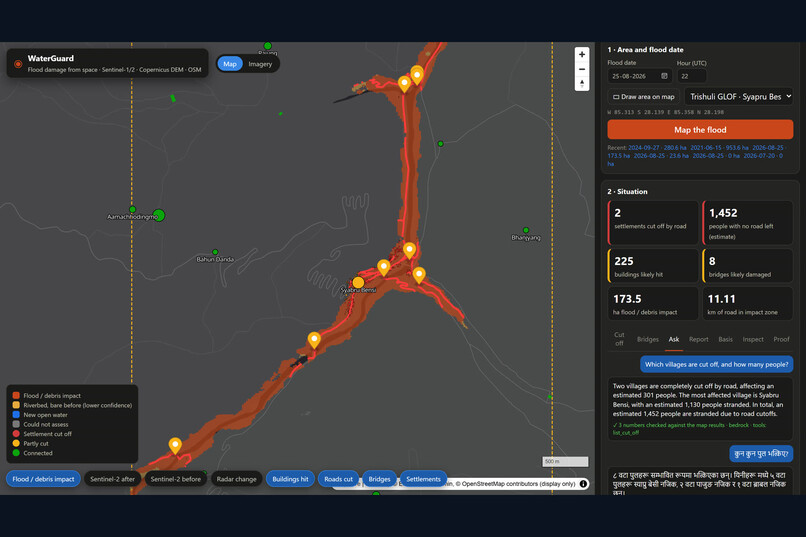The width and height of the screenshot is (806, 537).
Task: Load recent run 2024-09-27 · 280.6 ha
Action: click(x=657, y=147)
